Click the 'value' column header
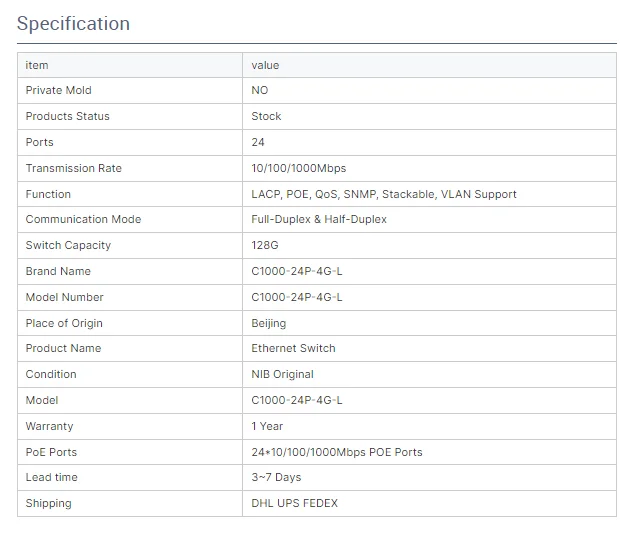This screenshot has height=533, width=644. (x=265, y=65)
